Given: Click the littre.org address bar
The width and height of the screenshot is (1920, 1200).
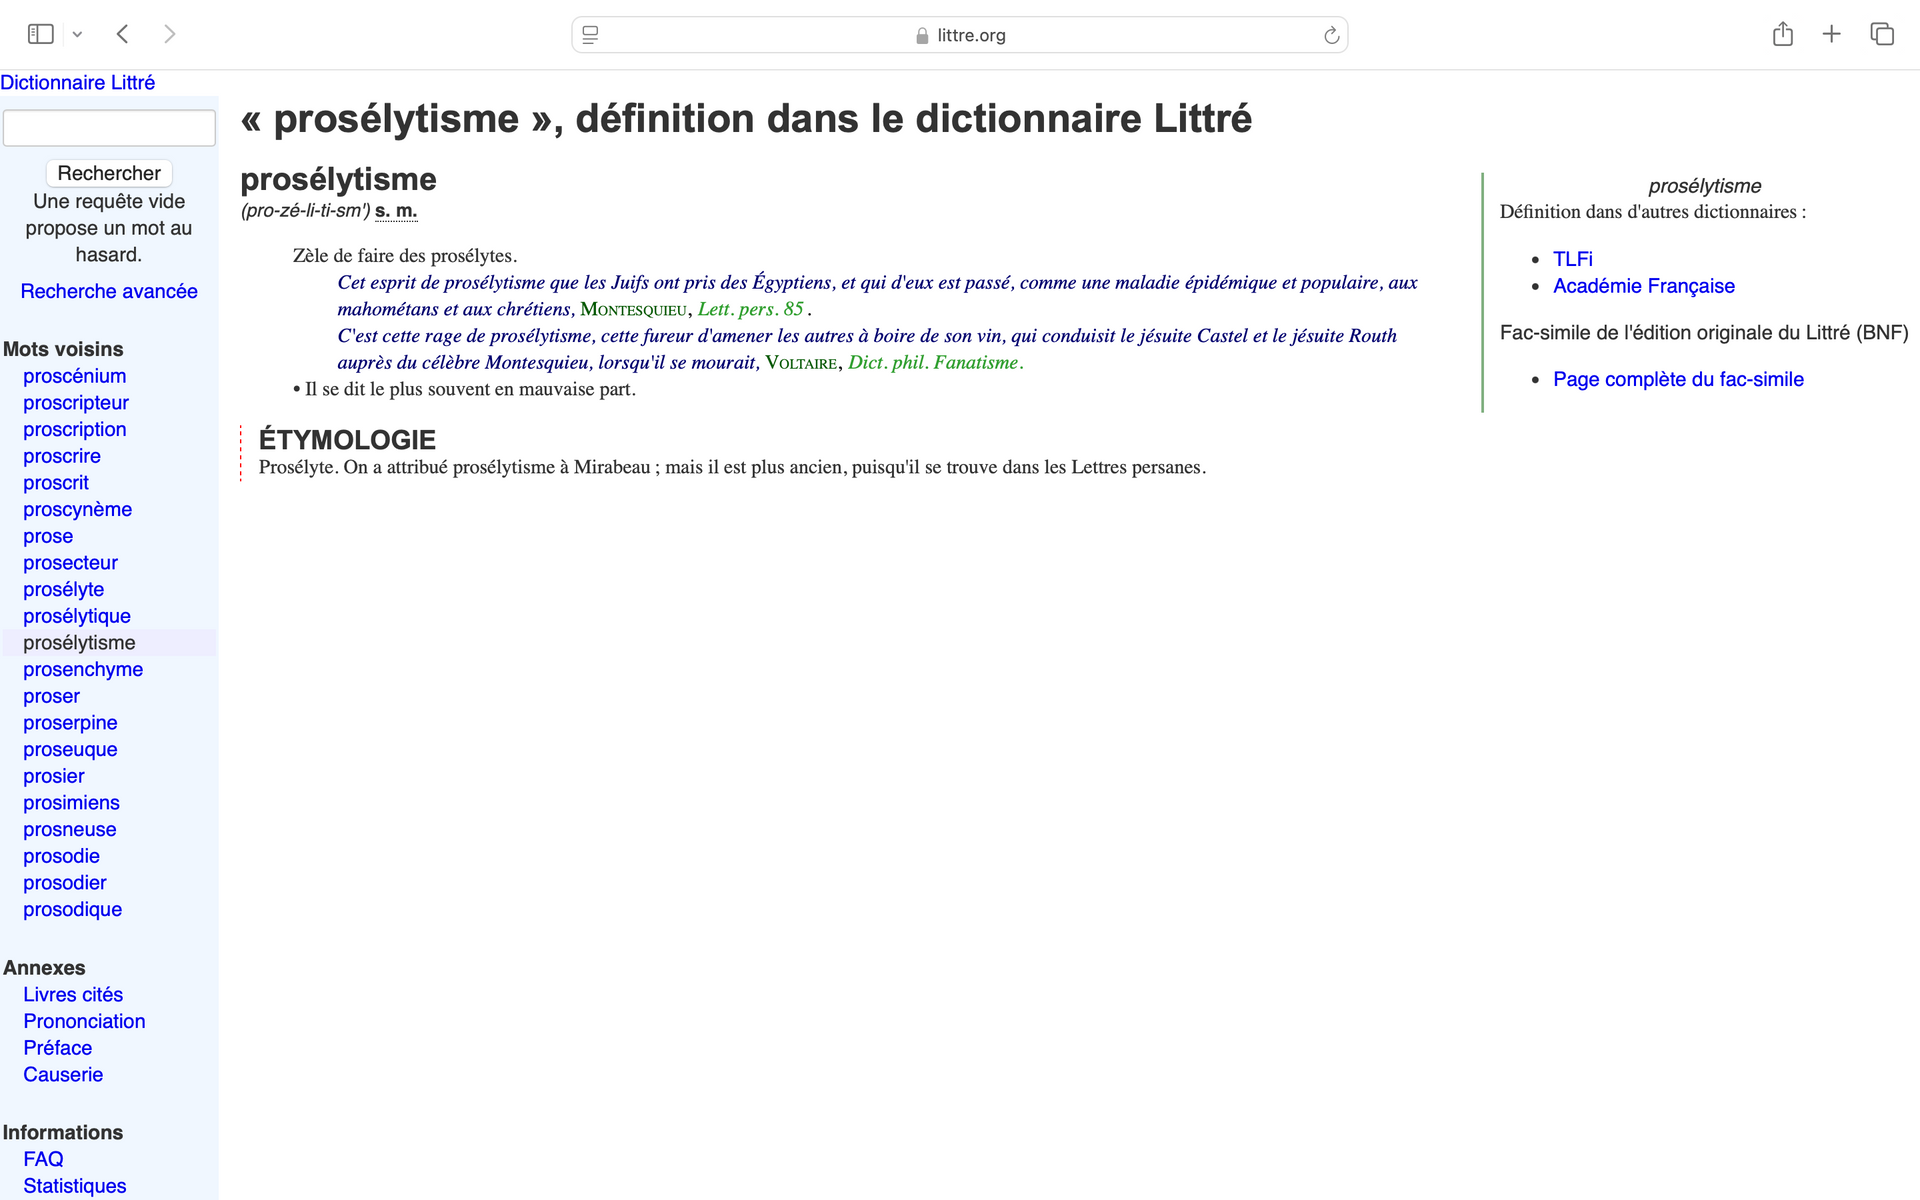Looking at the screenshot, I should [960, 35].
